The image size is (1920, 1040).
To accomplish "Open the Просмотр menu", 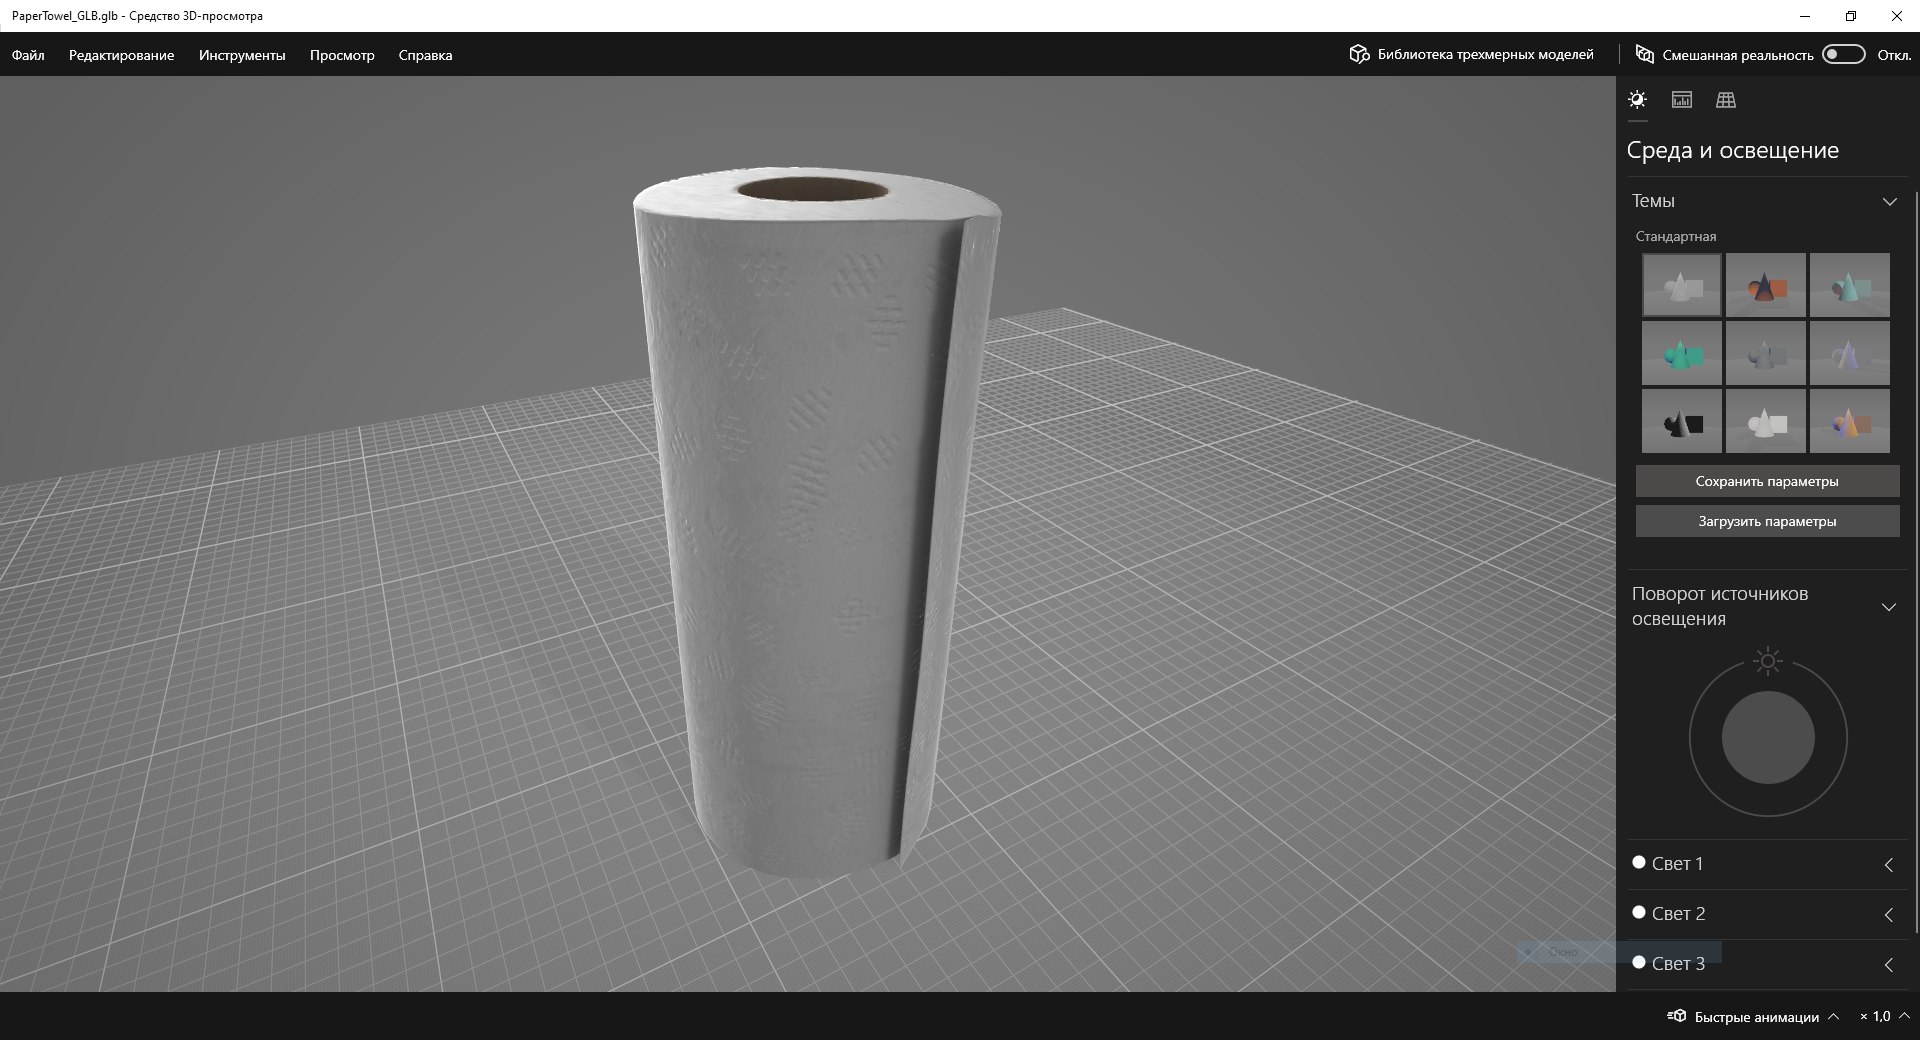I will (342, 55).
